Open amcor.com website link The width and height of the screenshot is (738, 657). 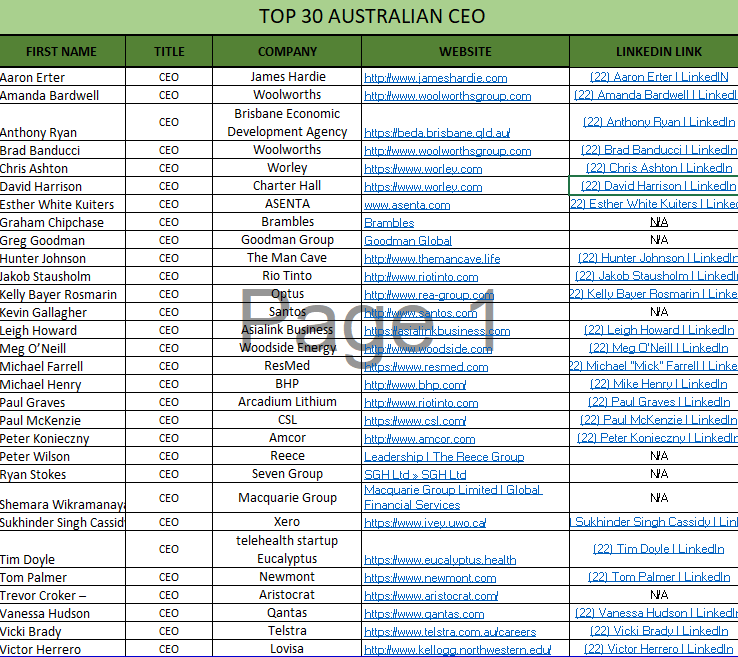tap(420, 439)
